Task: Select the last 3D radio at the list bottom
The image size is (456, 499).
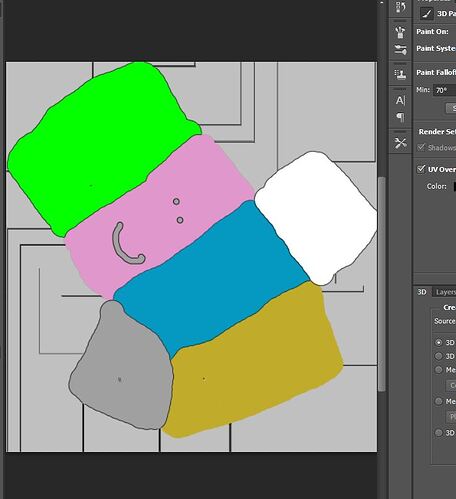Action: (x=439, y=432)
